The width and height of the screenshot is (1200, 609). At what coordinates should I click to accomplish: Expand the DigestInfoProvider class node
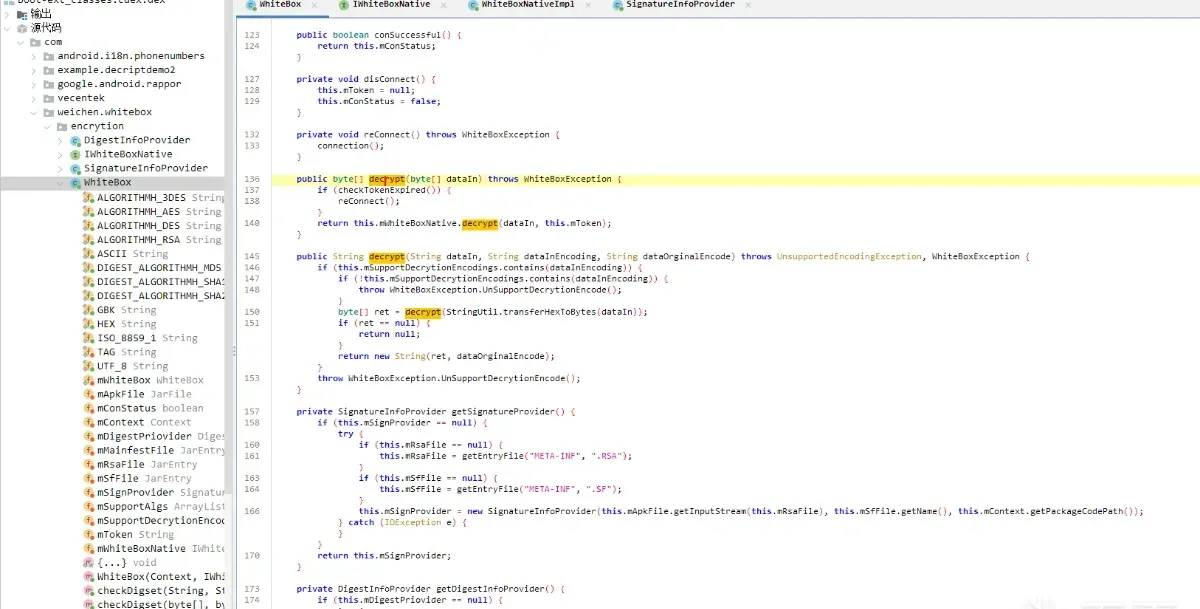pyautogui.click(x=60, y=140)
